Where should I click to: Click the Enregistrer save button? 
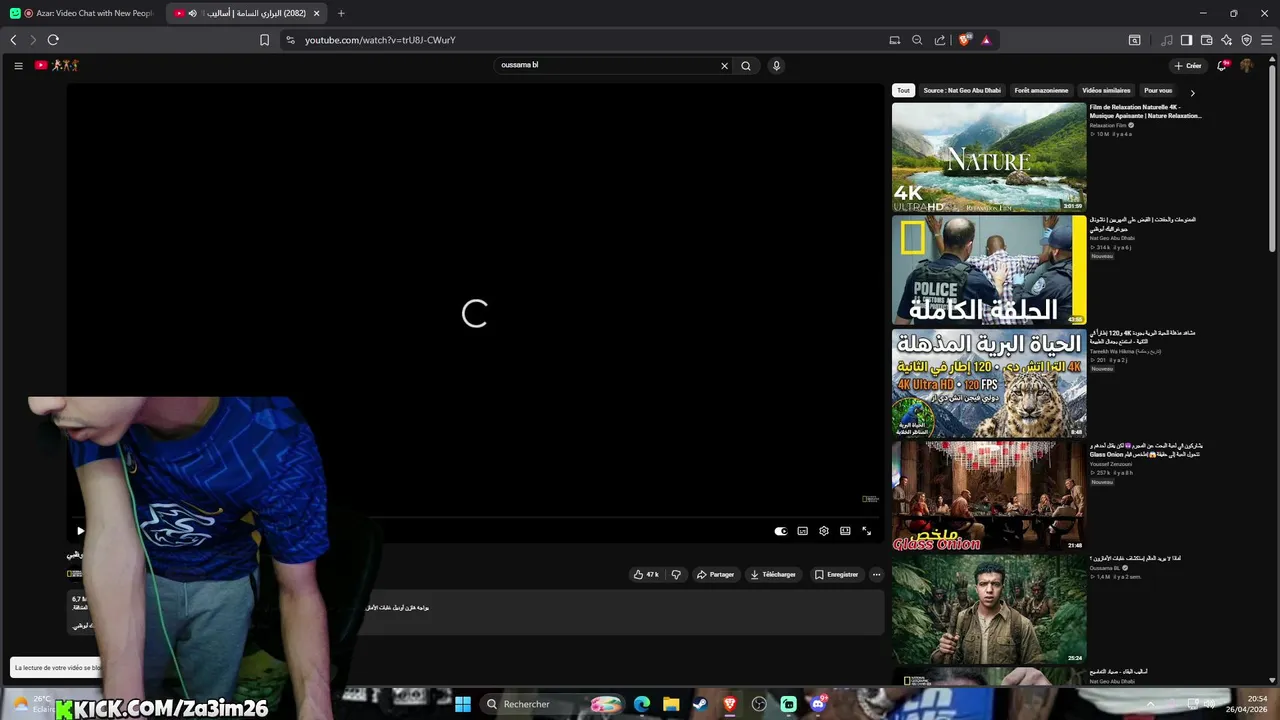tap(836, 574)
